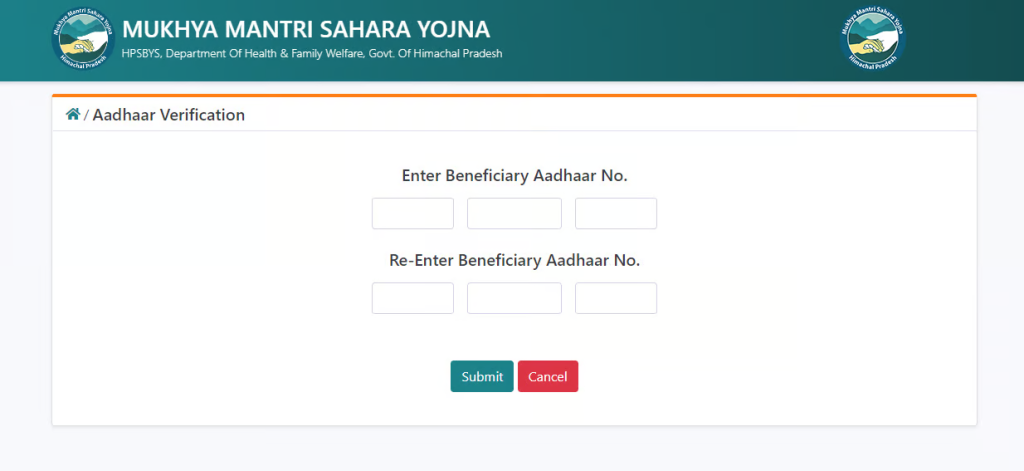Click the Re-Enter Beneficiary Aadhaar No. label

515,260
